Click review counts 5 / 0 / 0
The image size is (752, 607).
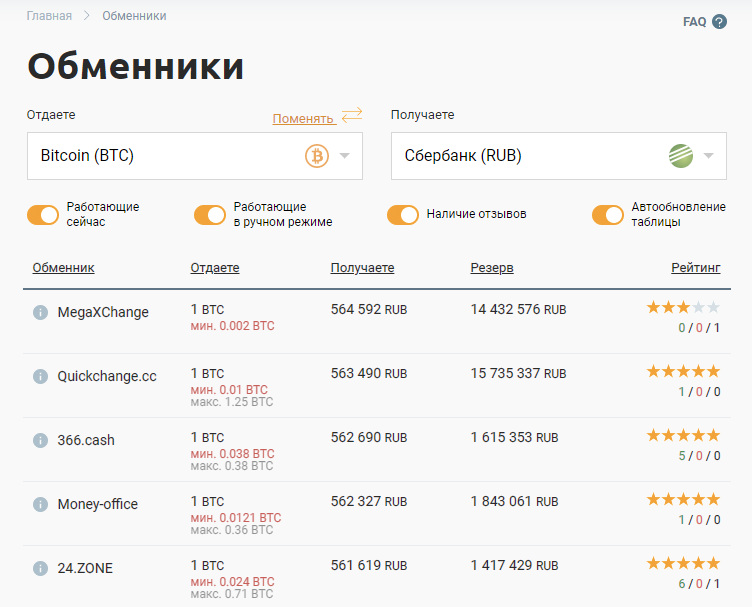coord(699,456)
